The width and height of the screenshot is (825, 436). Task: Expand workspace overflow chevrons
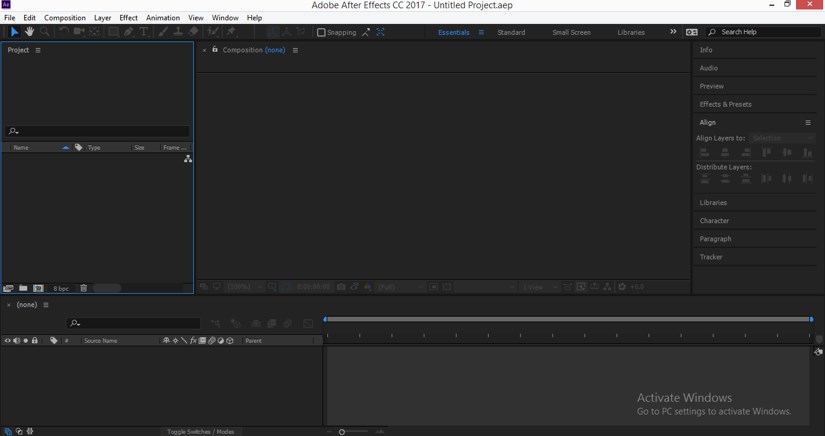tap(673, 32)
